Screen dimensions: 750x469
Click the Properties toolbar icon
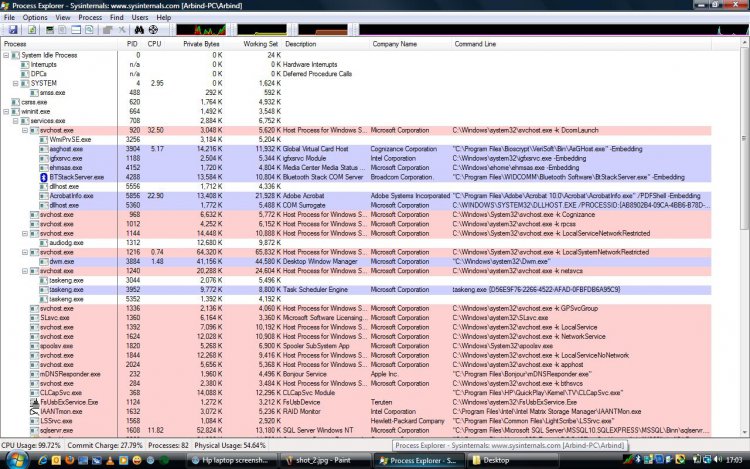coord(108,30)
